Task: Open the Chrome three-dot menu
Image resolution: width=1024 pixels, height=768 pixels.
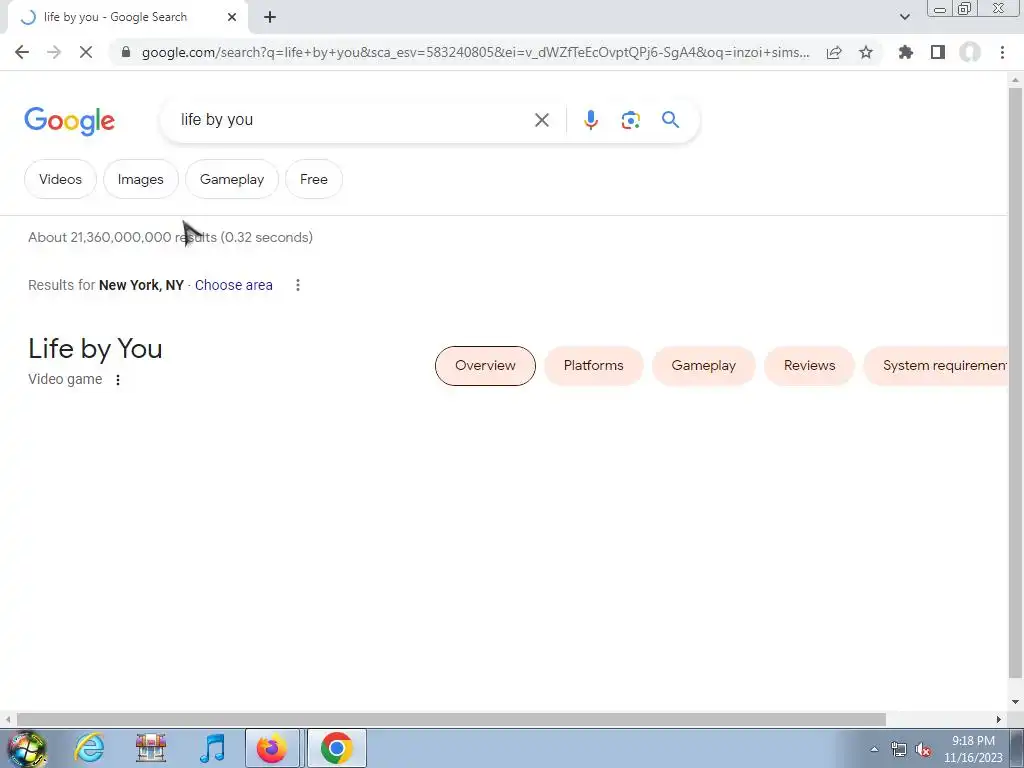Action: point(1002,52)
